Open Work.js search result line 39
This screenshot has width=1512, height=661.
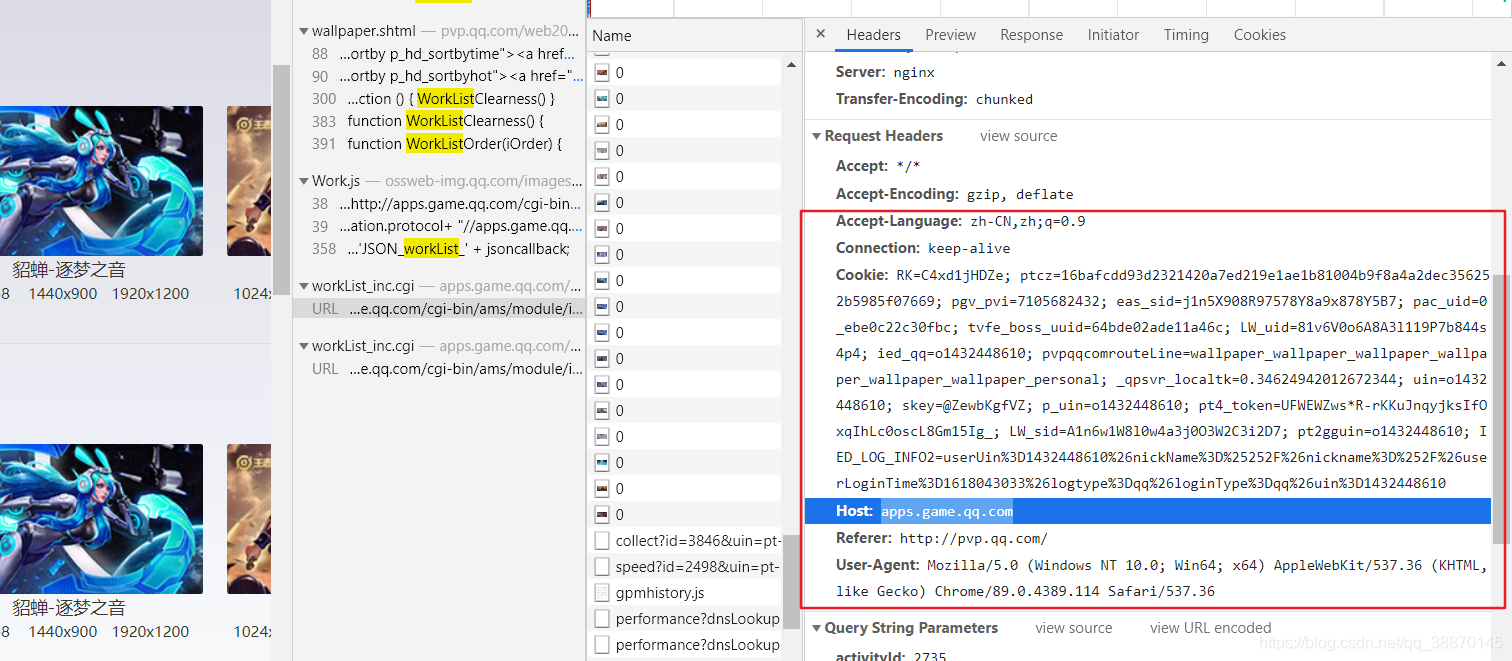click(439, 226)
